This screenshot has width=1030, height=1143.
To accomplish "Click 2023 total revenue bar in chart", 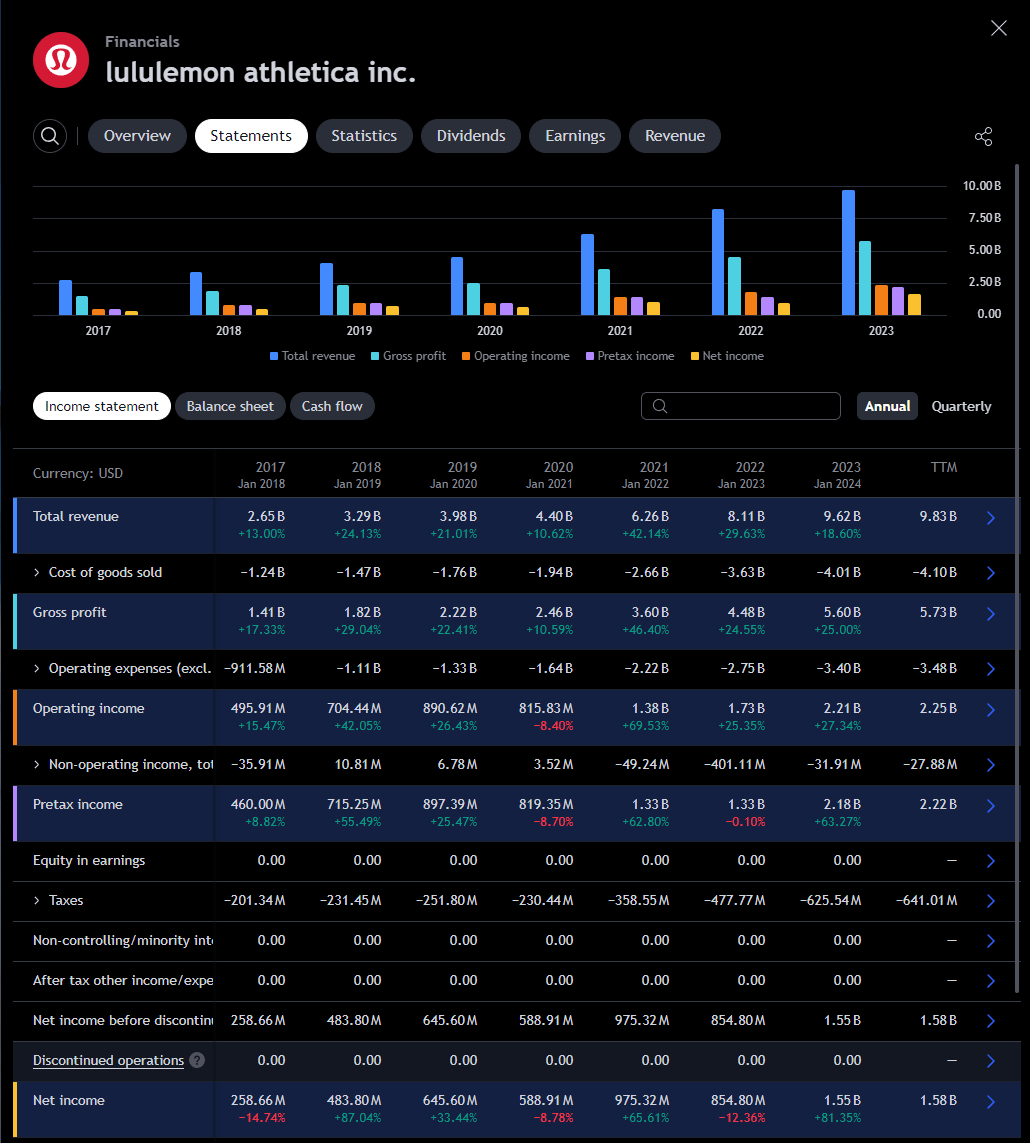I will 848,252.
